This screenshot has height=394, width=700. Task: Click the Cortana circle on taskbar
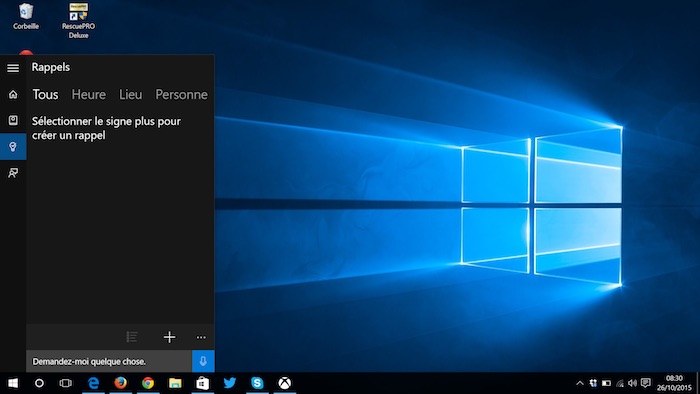coord(39,383)
